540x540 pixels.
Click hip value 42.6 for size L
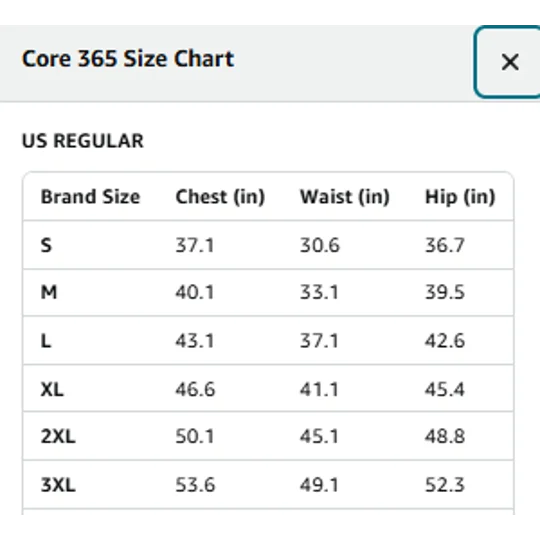(x=445, y=341)
